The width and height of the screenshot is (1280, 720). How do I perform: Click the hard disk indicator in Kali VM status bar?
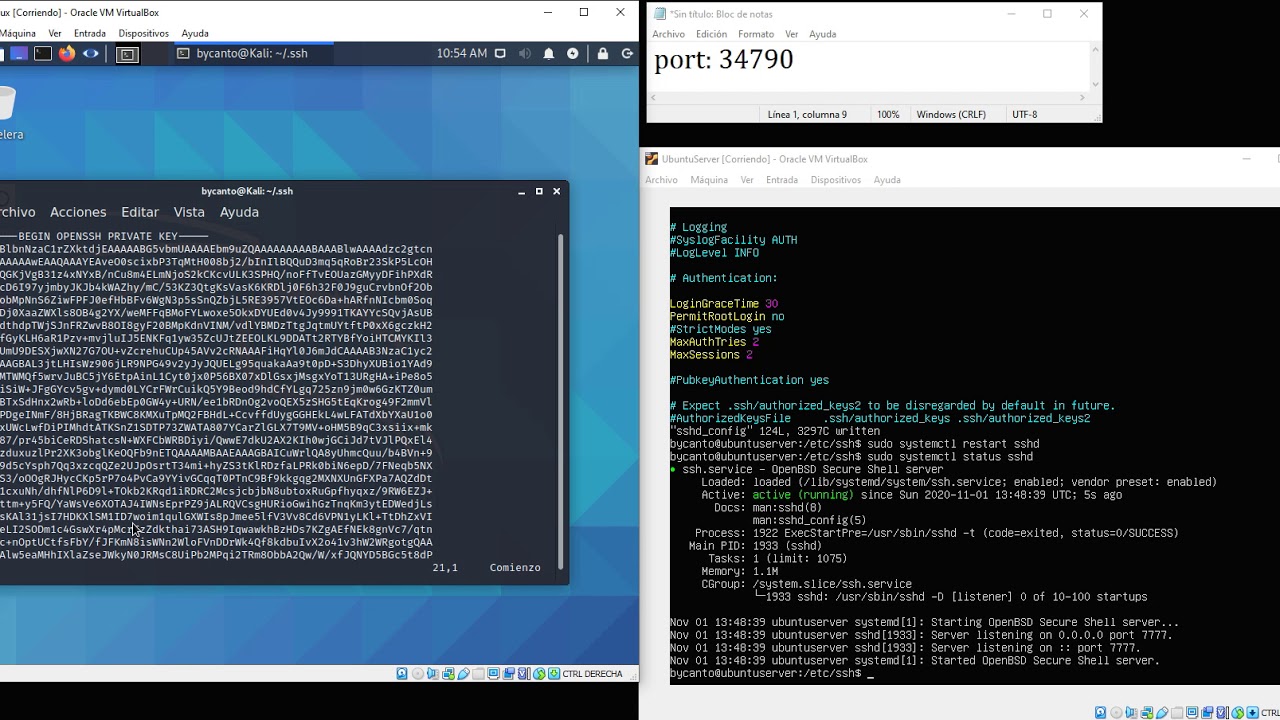pyautogui.click(x=402, y=674)
